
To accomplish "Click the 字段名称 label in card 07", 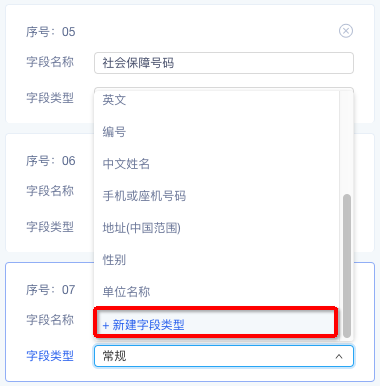I will click(x=50, y=320).
